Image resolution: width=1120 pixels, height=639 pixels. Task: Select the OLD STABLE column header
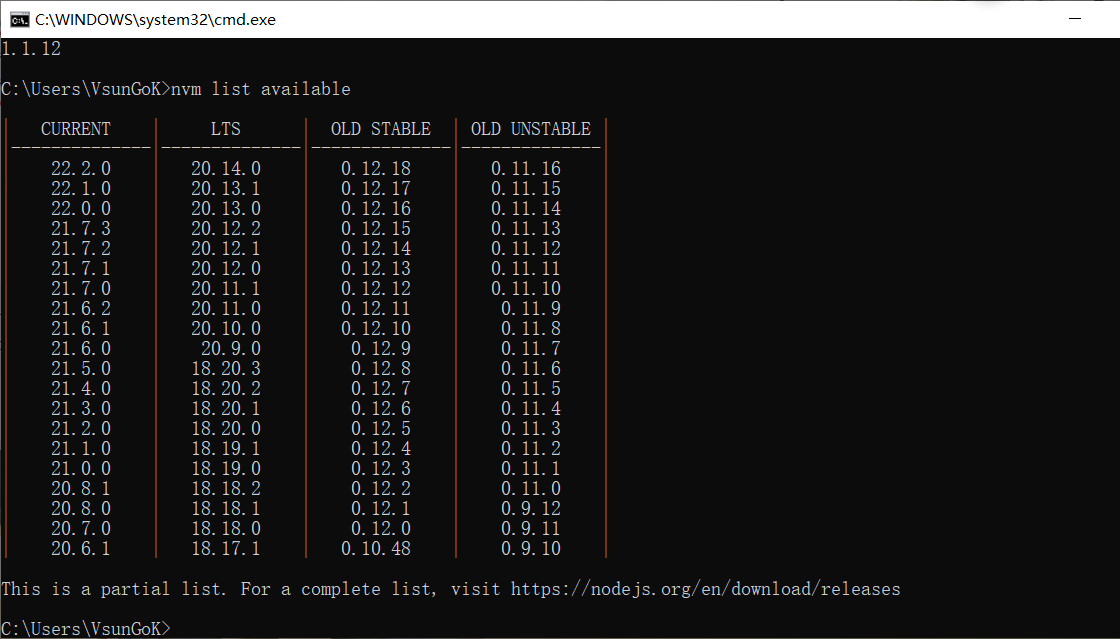(380, 128)
